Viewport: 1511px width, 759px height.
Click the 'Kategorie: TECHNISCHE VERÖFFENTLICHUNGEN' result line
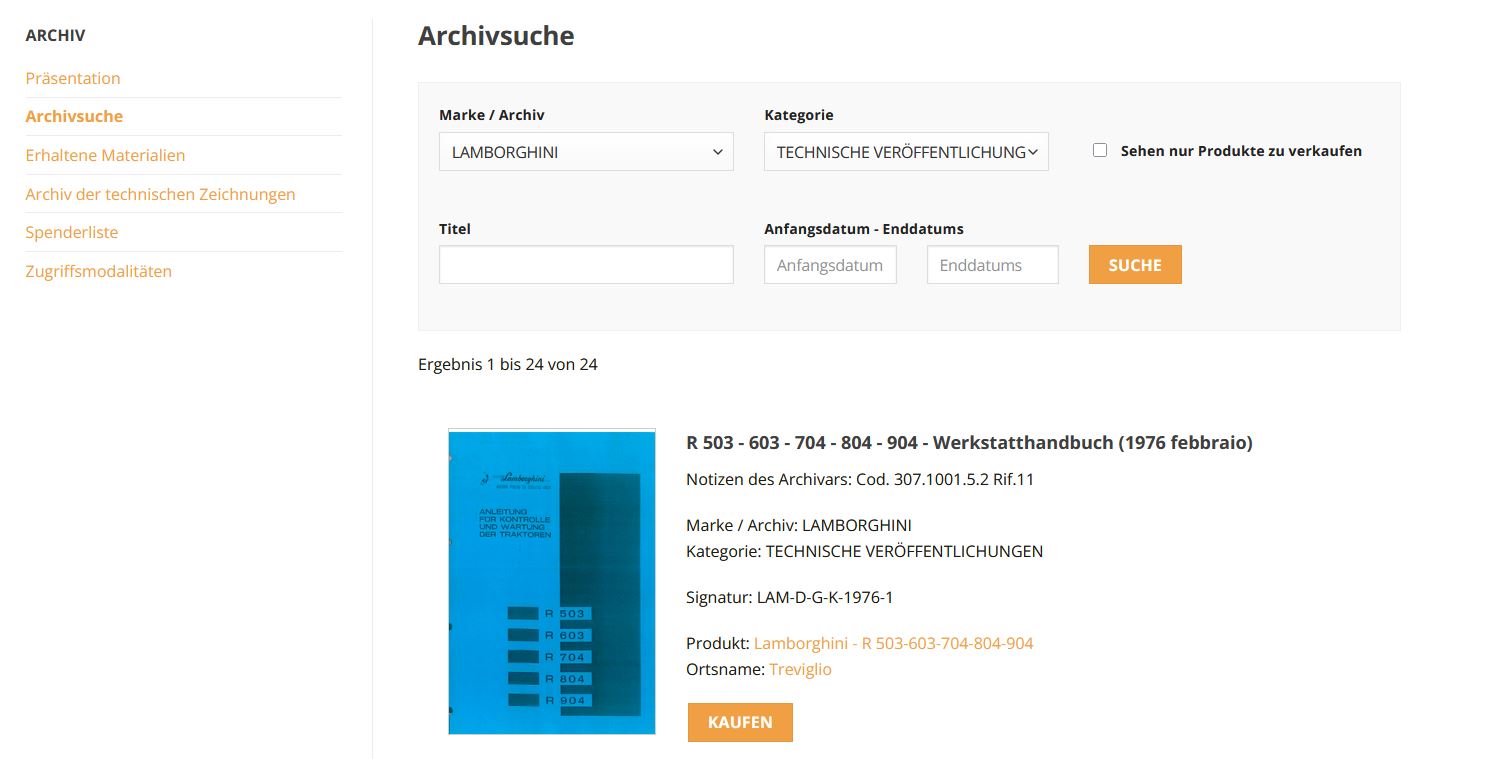[x=864, y=551]
